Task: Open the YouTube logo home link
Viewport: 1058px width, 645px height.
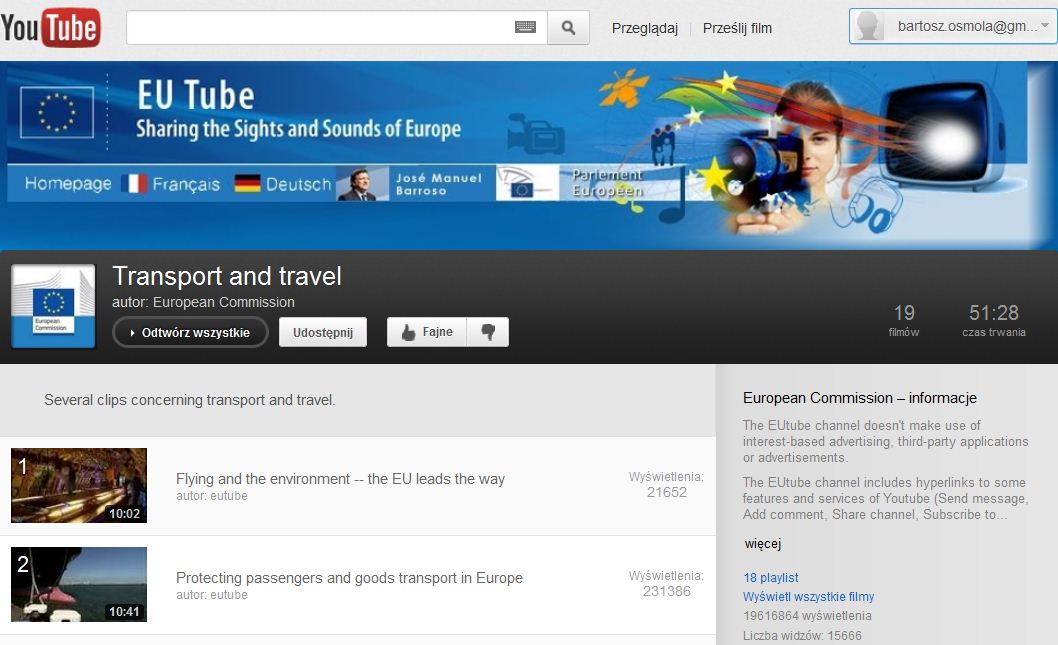Action: tap(51, 28)
